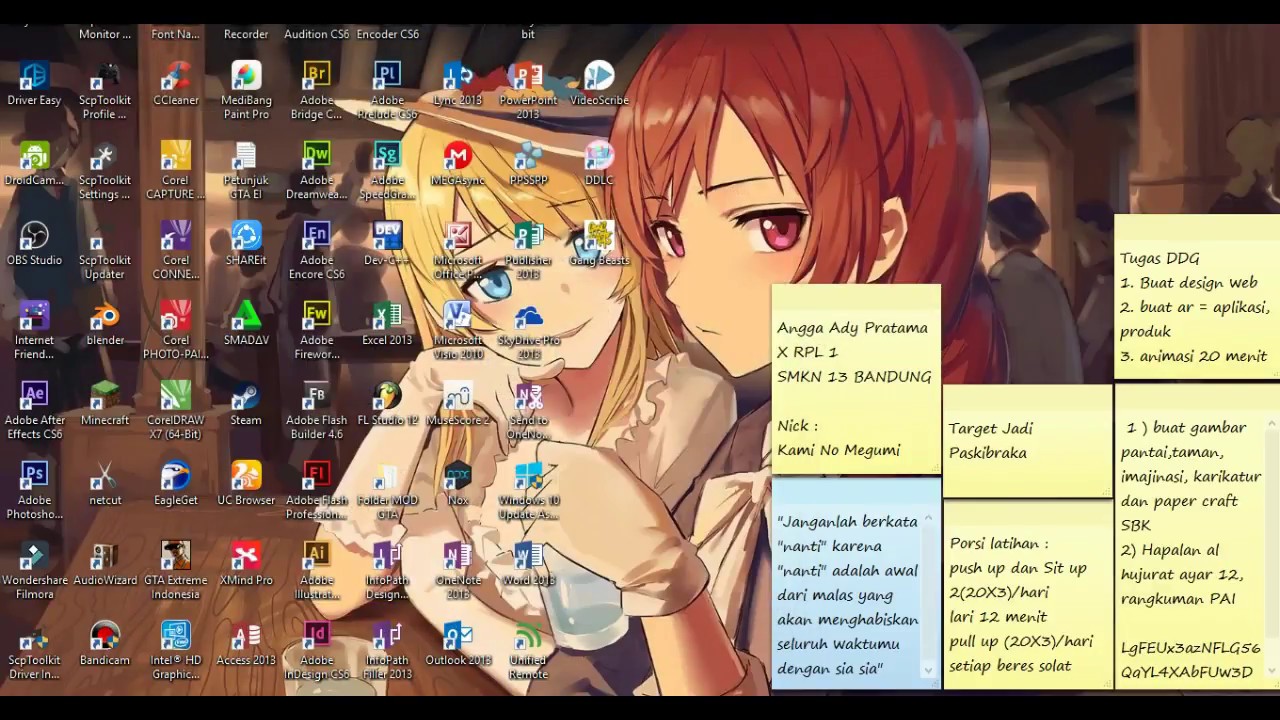Open the DroidCam desktop shortcut
Screen dimensions: 1280x720
coord(34,164)
